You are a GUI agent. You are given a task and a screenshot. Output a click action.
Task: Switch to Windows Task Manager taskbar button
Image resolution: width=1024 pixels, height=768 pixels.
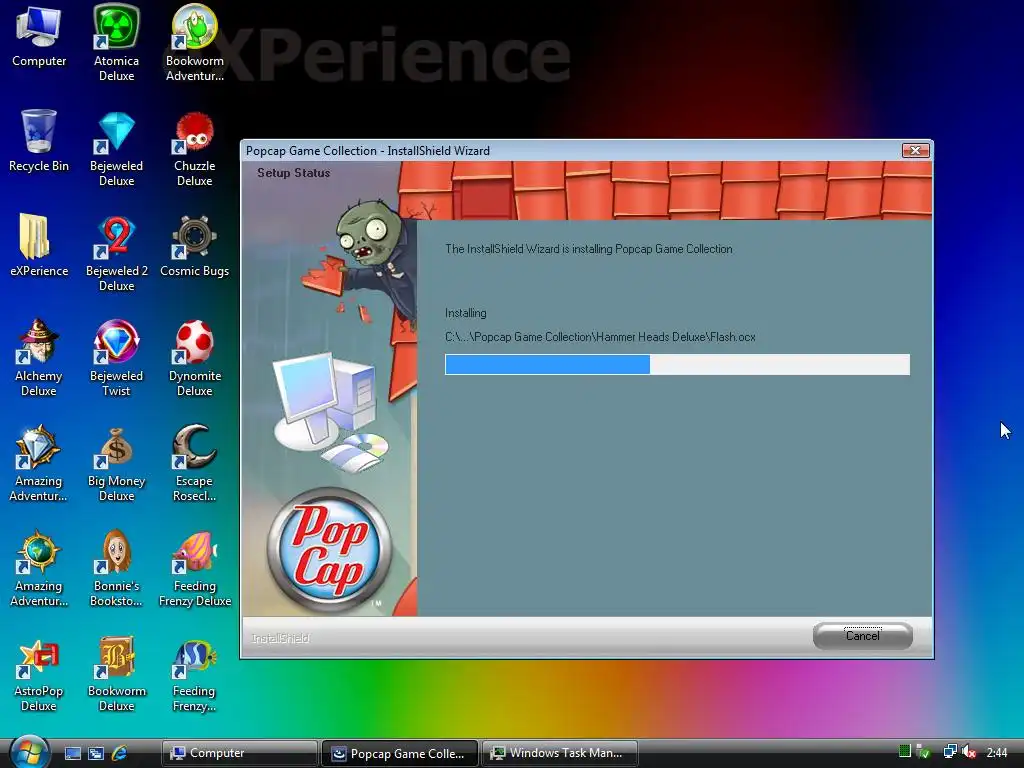pyautogui.click(x=560, y=753)
